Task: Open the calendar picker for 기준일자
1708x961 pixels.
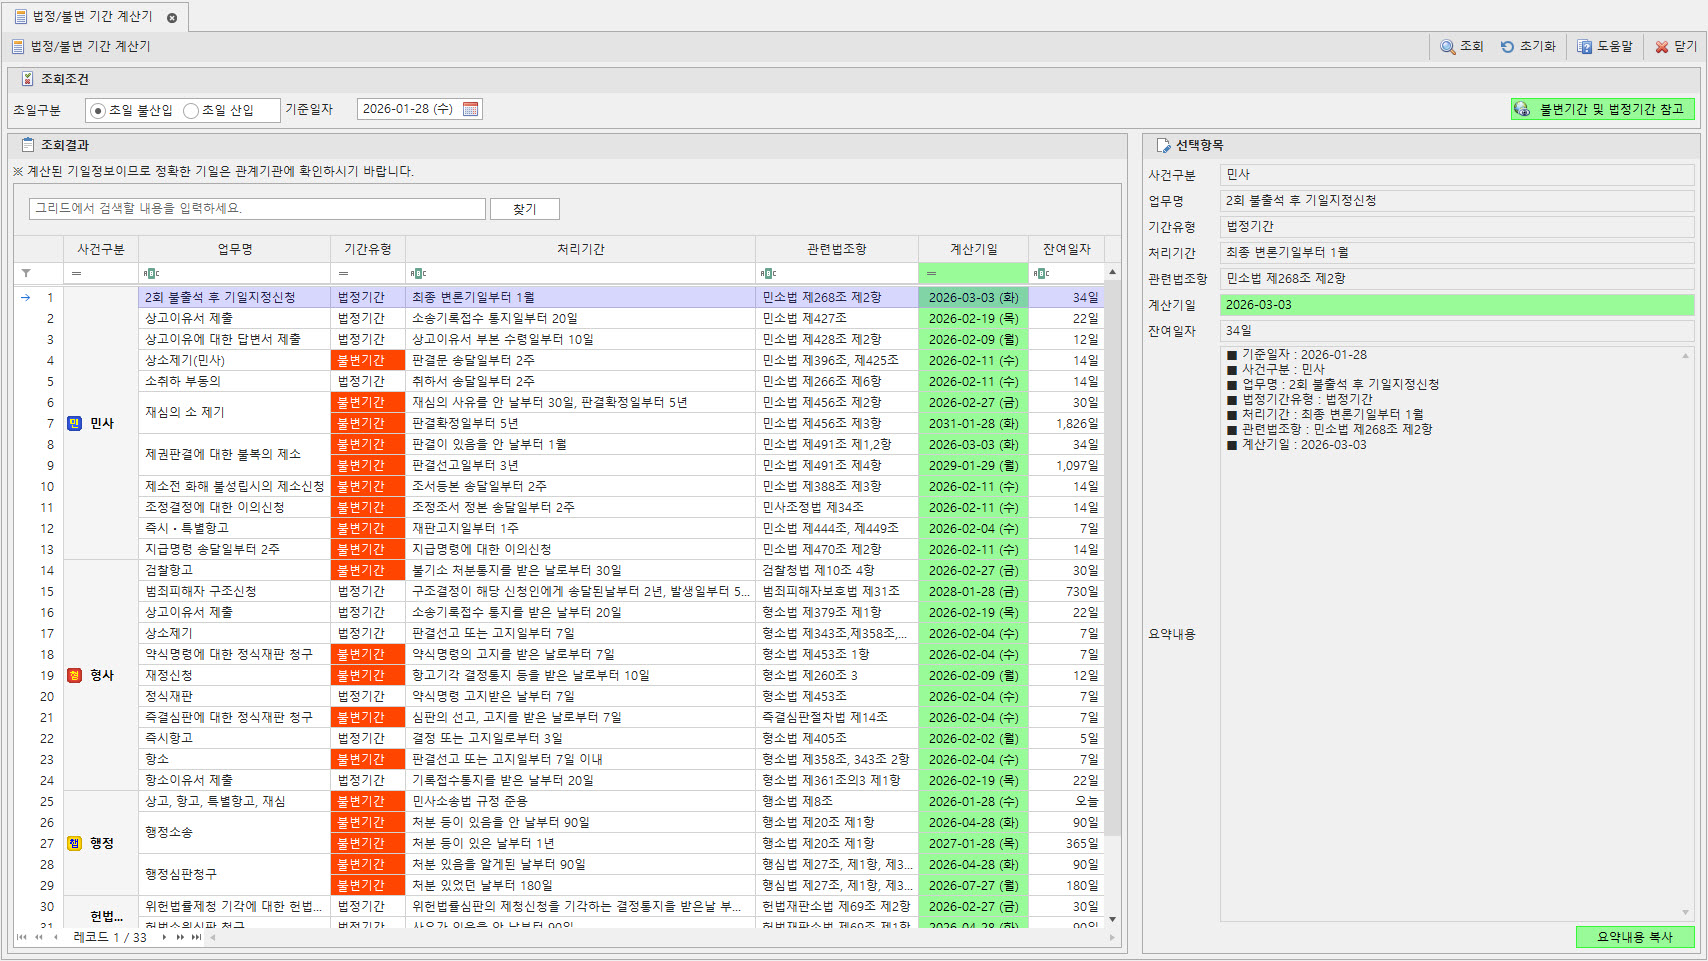Action: pos(471,109)
